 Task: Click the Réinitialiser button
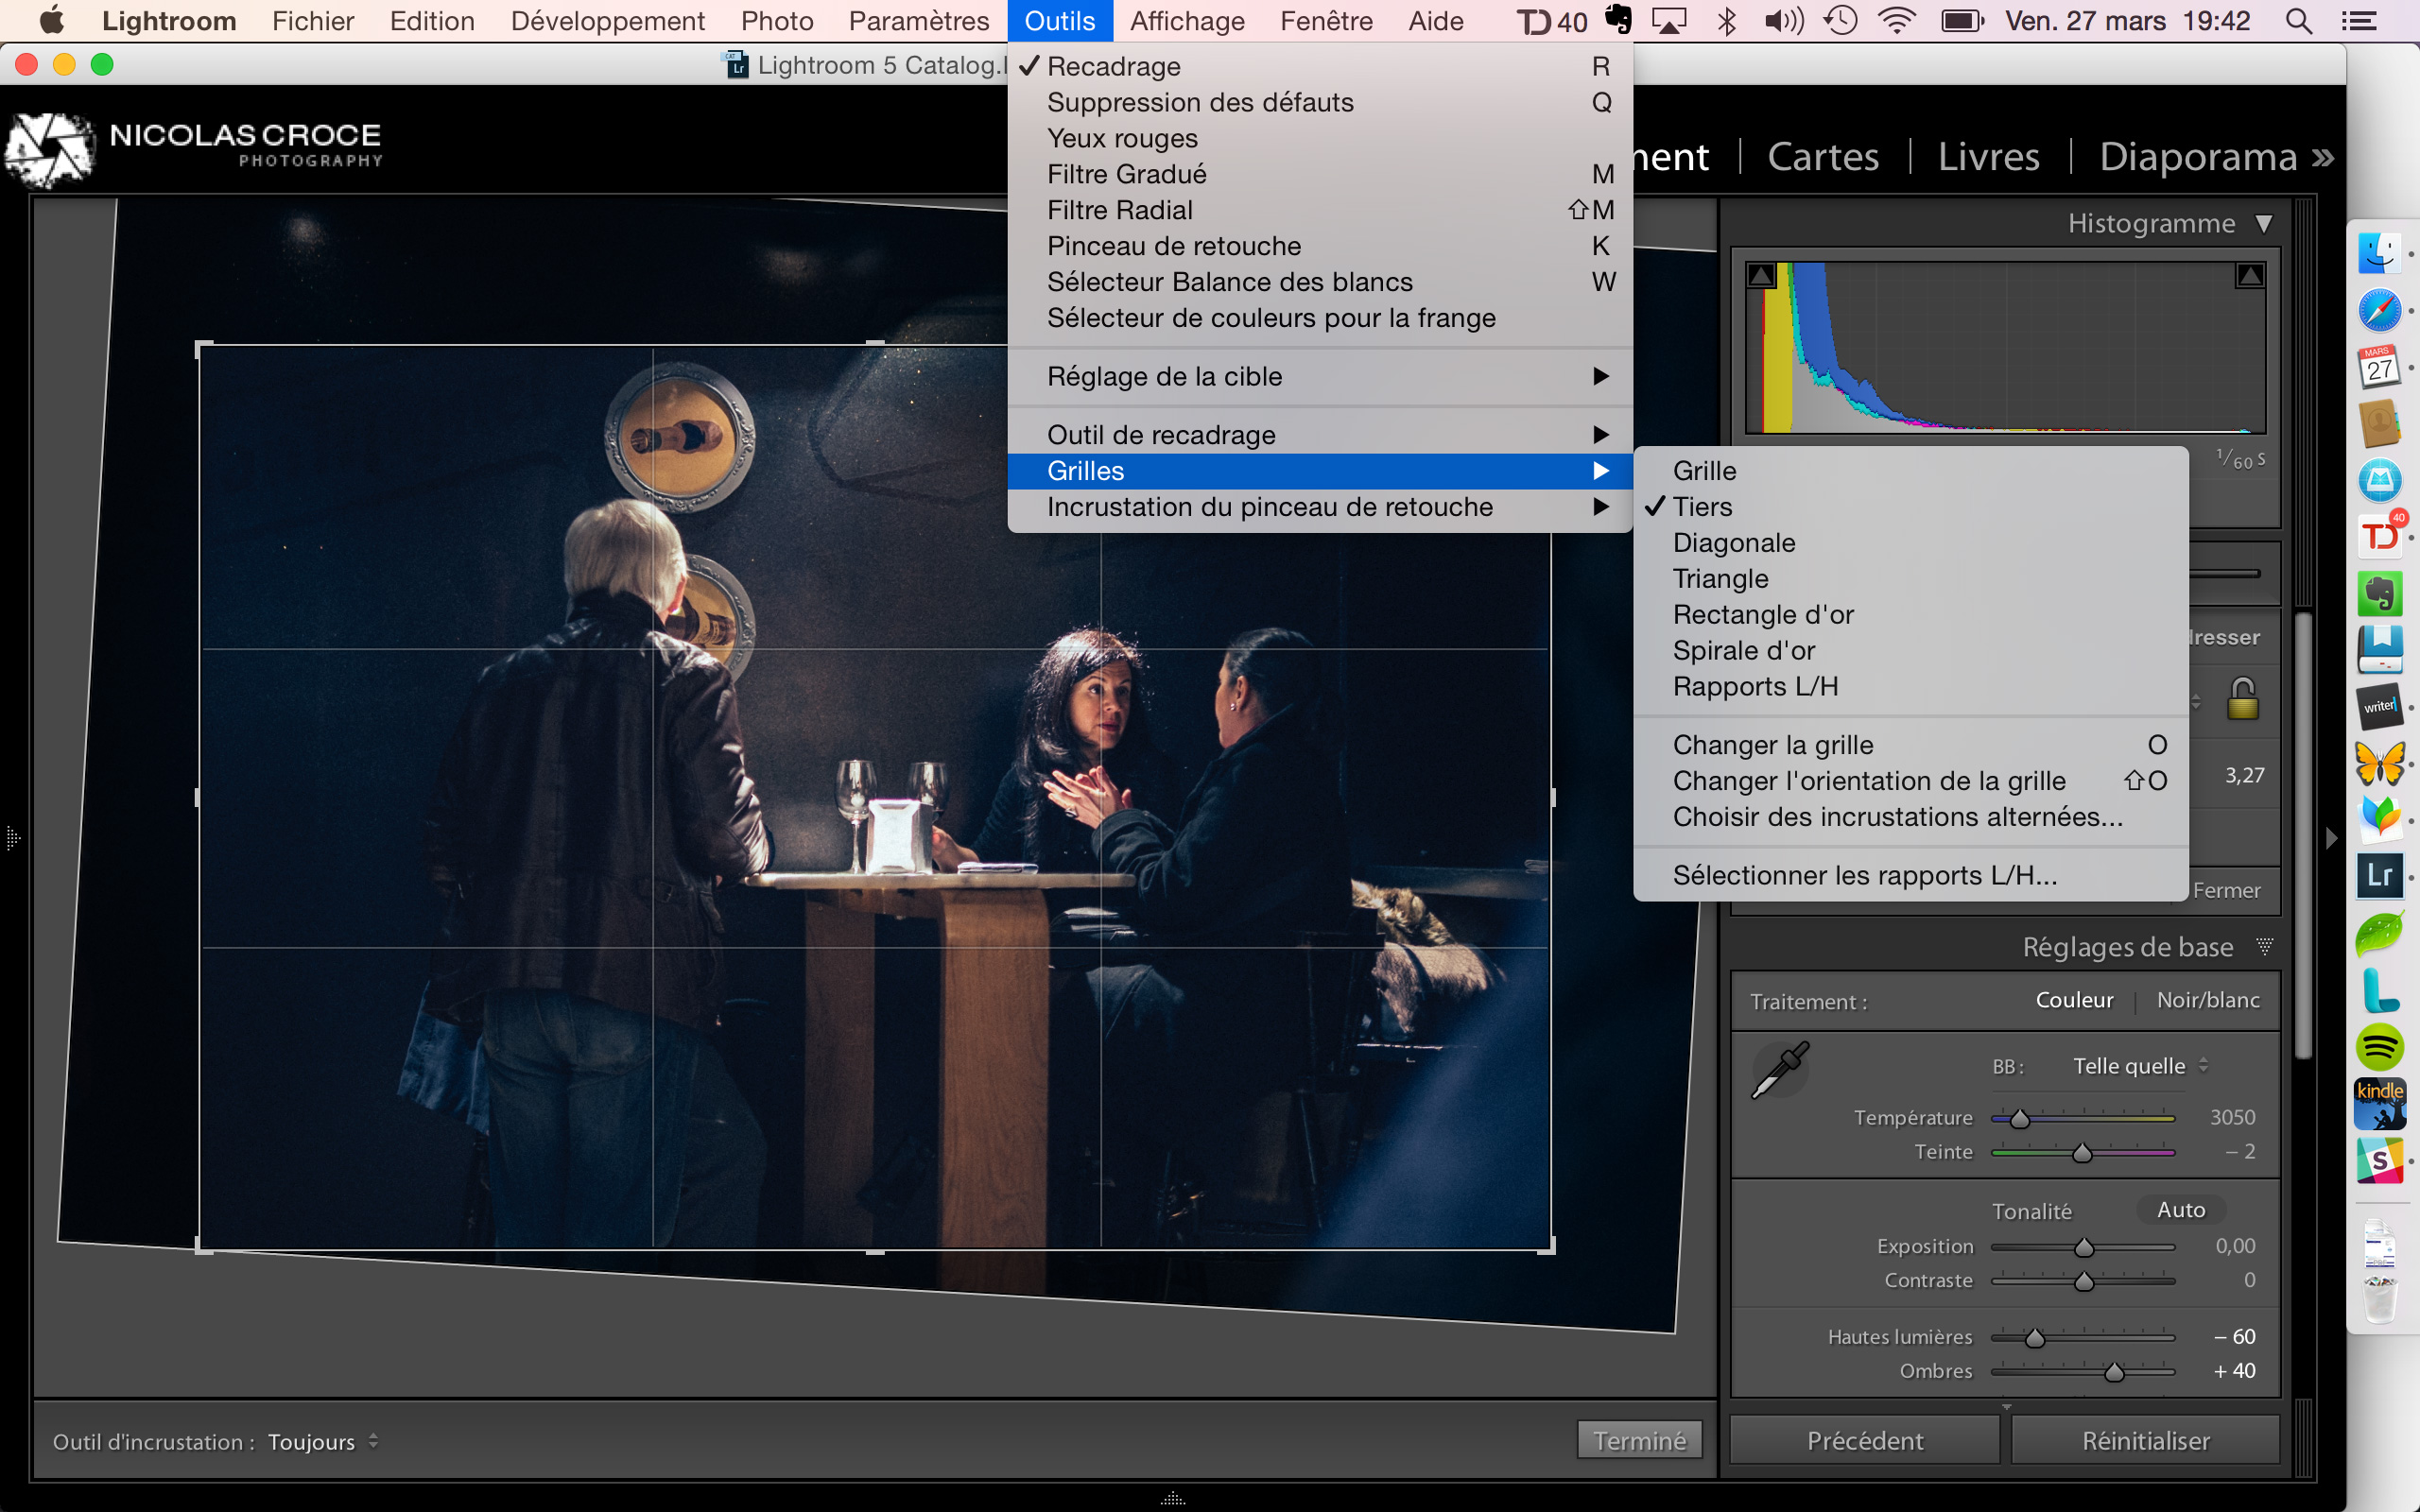pos(2145,1440)
